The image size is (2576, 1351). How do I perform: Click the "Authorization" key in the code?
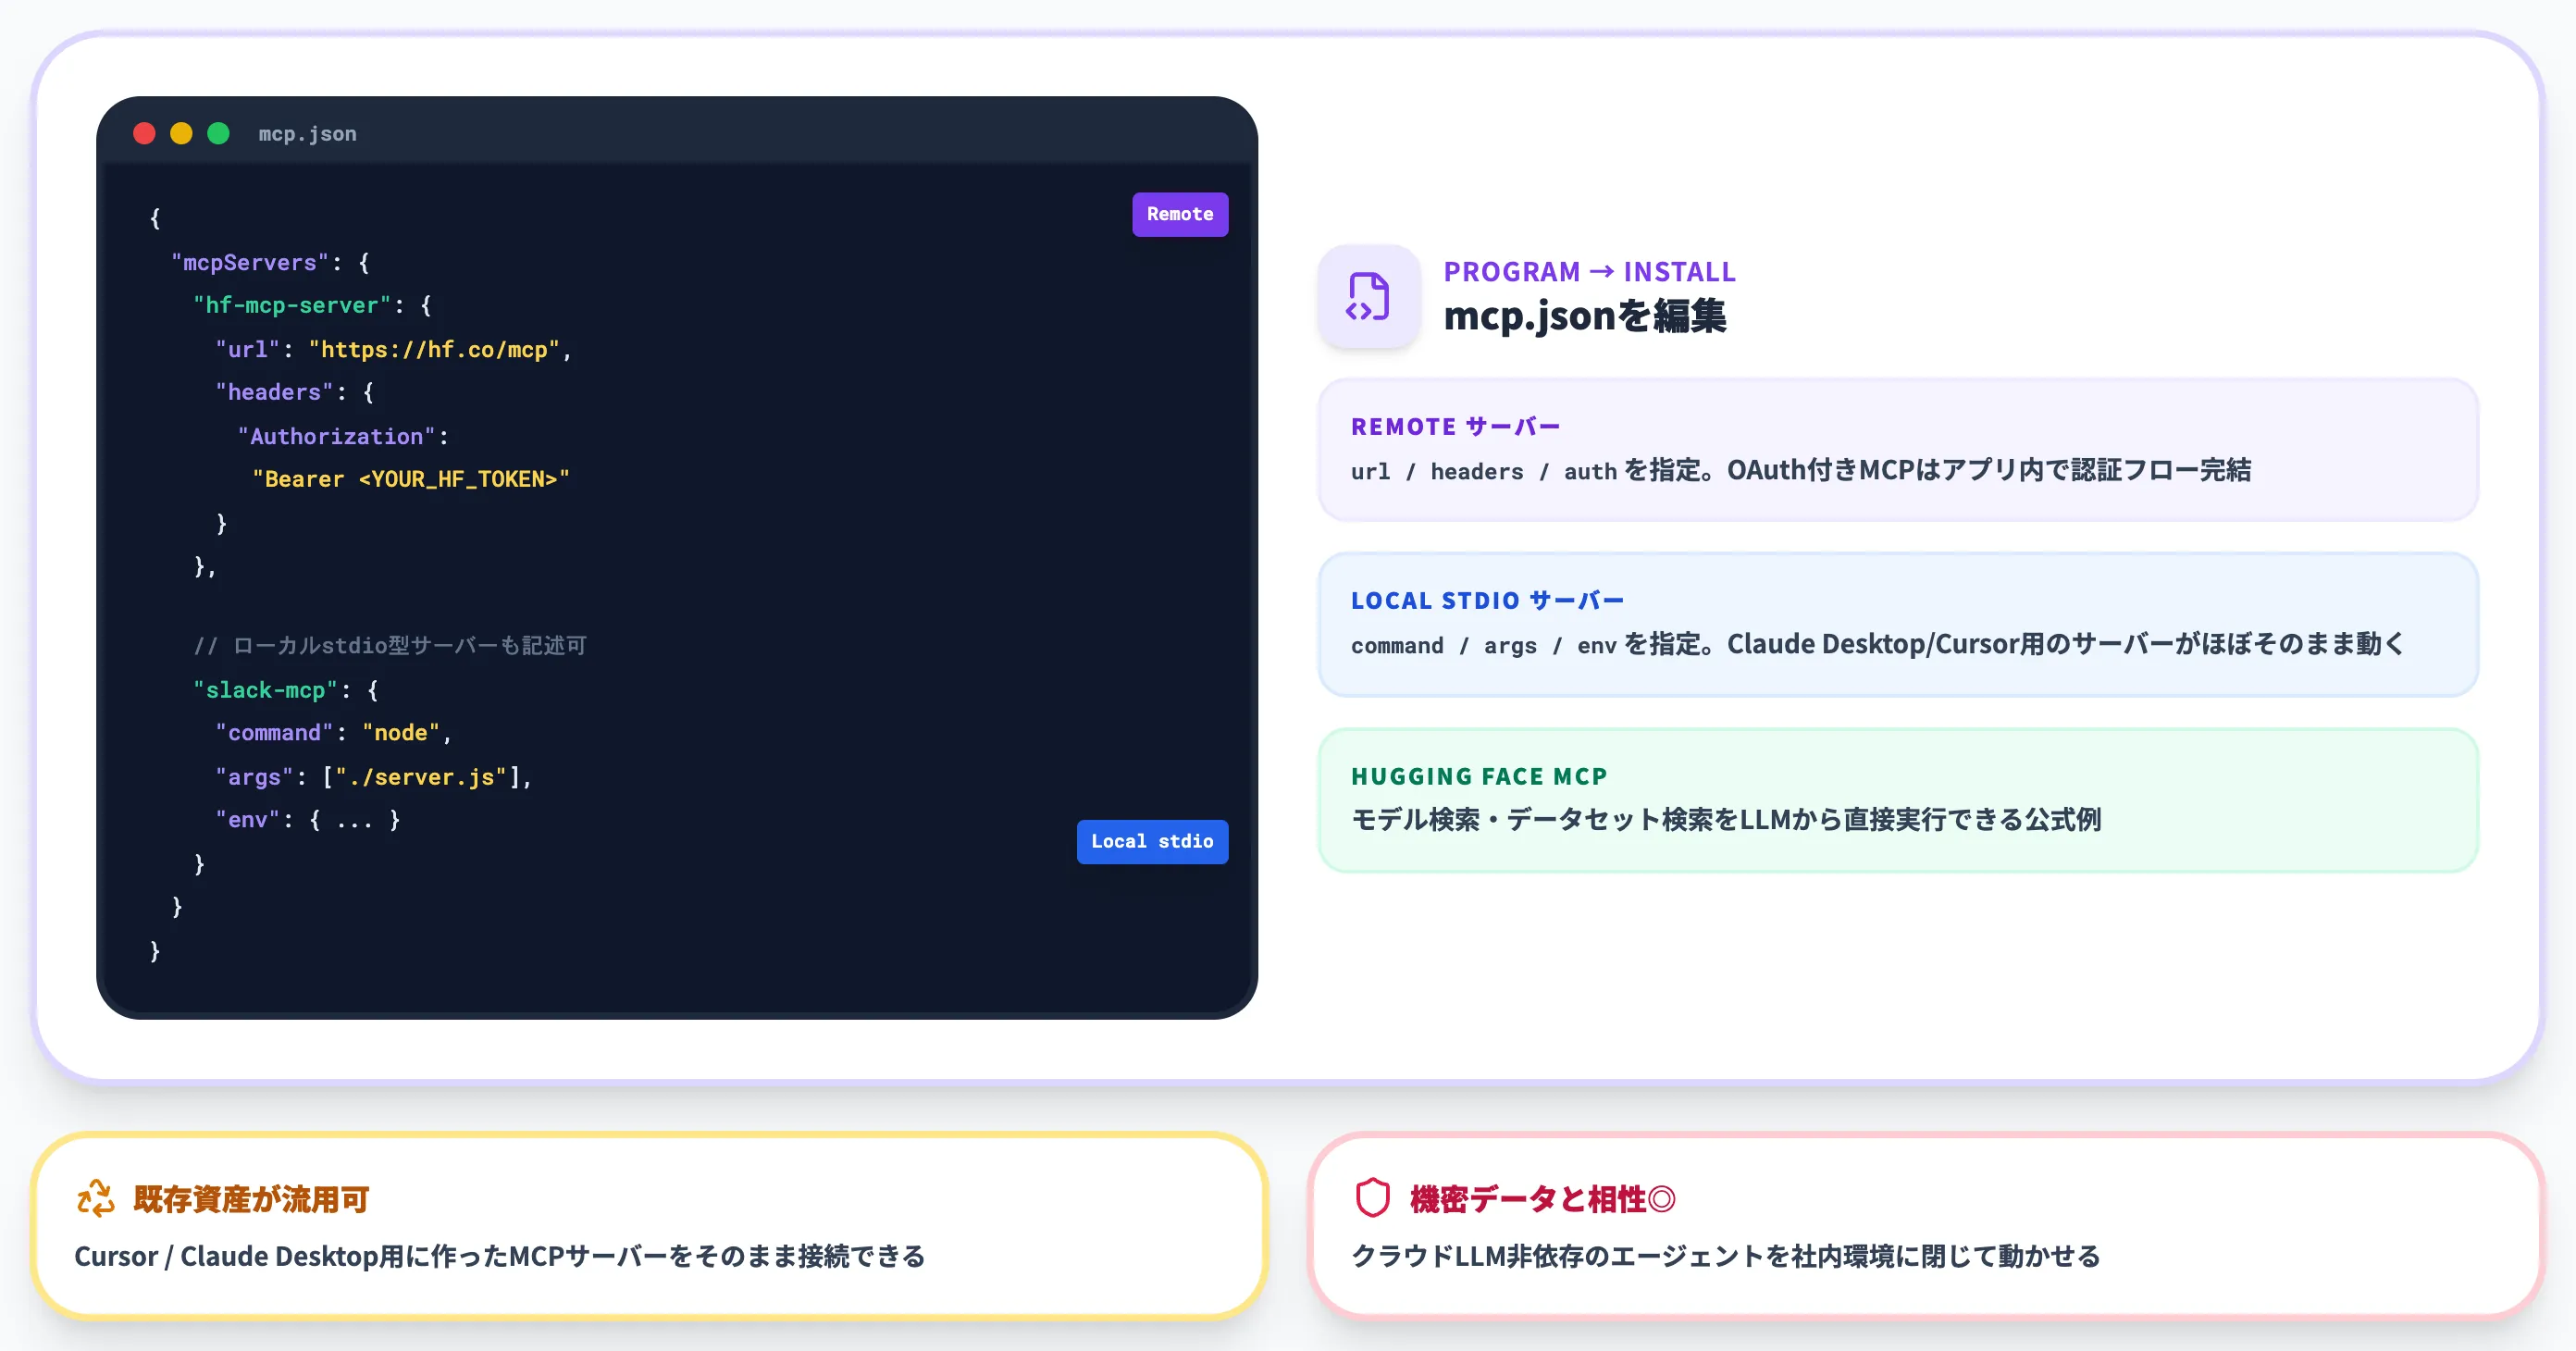click(337, 436)
